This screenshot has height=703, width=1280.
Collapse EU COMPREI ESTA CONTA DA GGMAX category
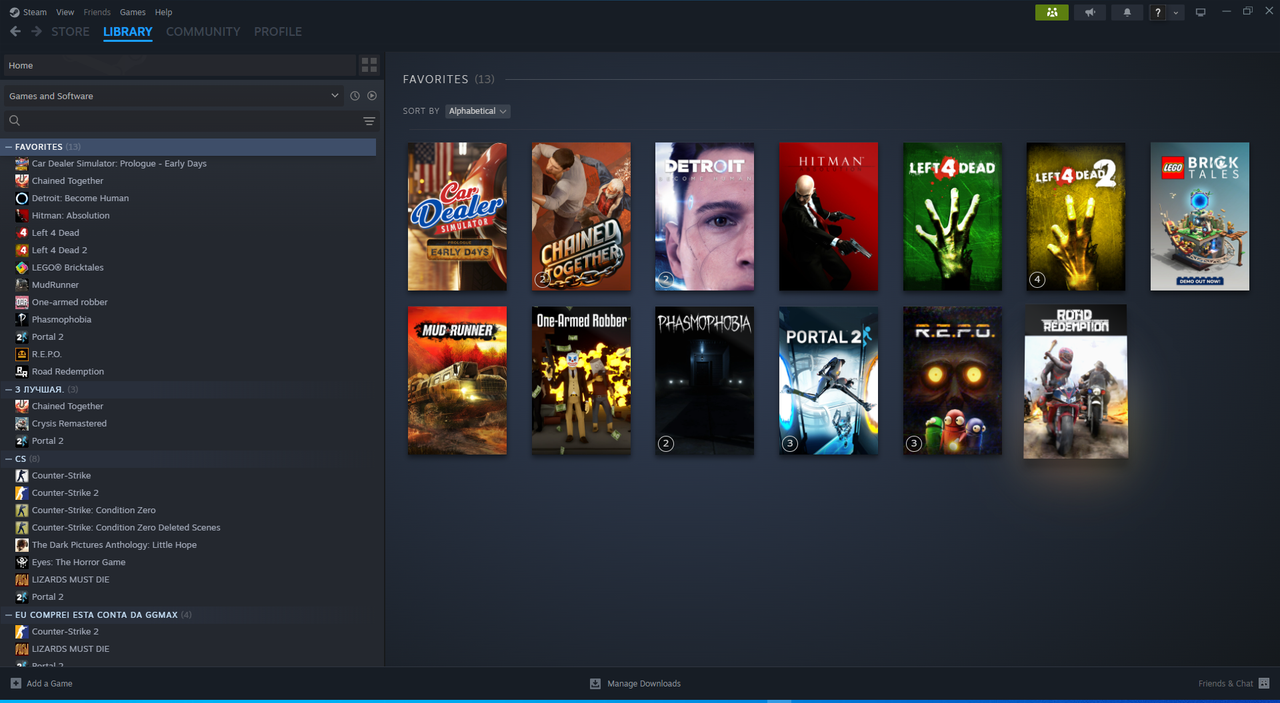click(8, 614)
